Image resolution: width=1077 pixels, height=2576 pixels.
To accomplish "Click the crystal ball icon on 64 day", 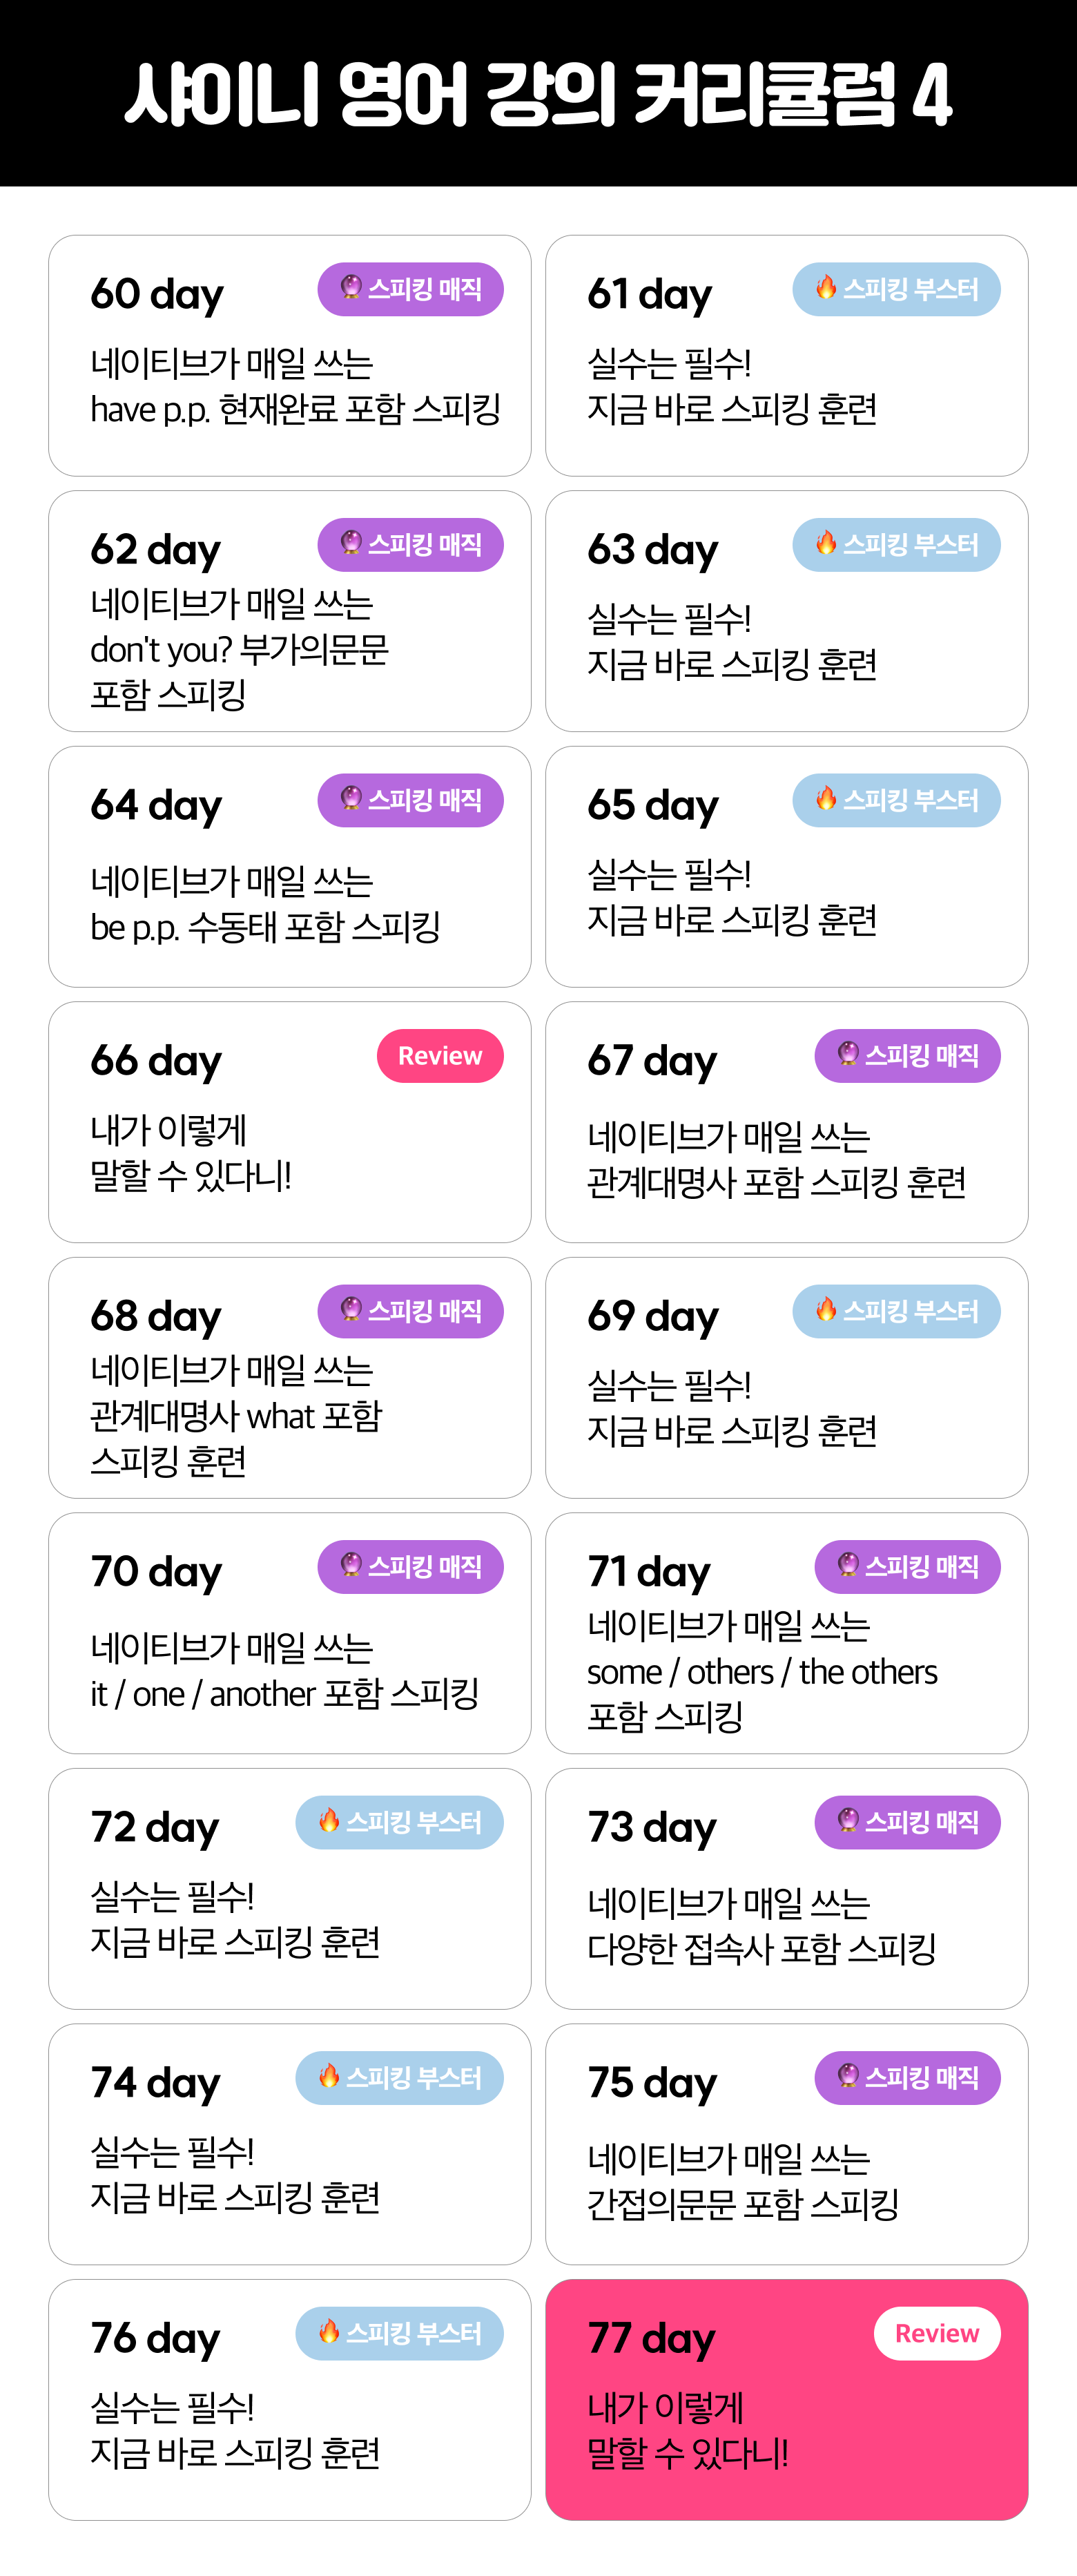I will tap(351, 799).
